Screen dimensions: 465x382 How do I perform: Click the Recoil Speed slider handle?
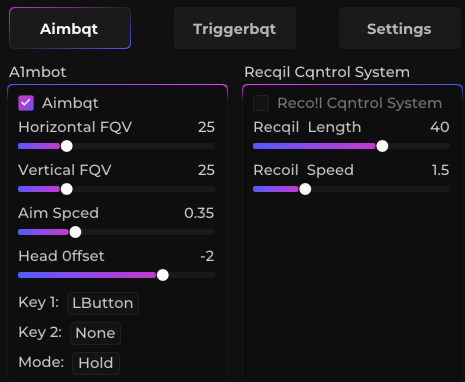click(x=305, y=189)
